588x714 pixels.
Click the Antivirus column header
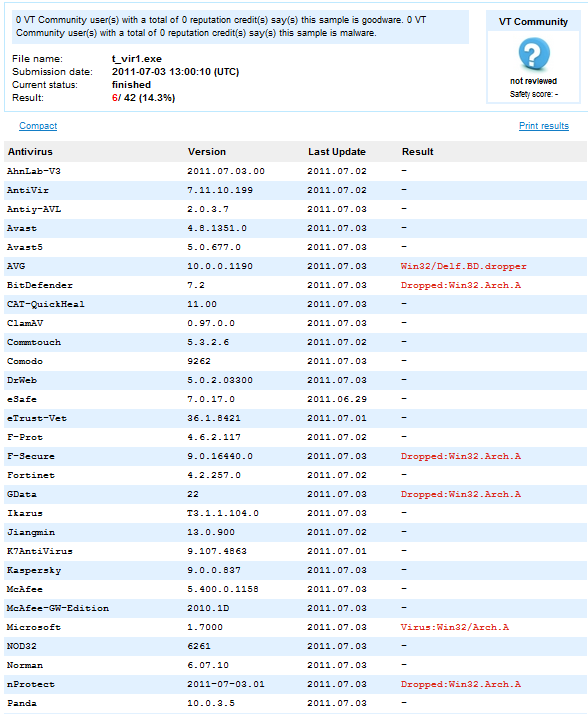click(30, 152)
